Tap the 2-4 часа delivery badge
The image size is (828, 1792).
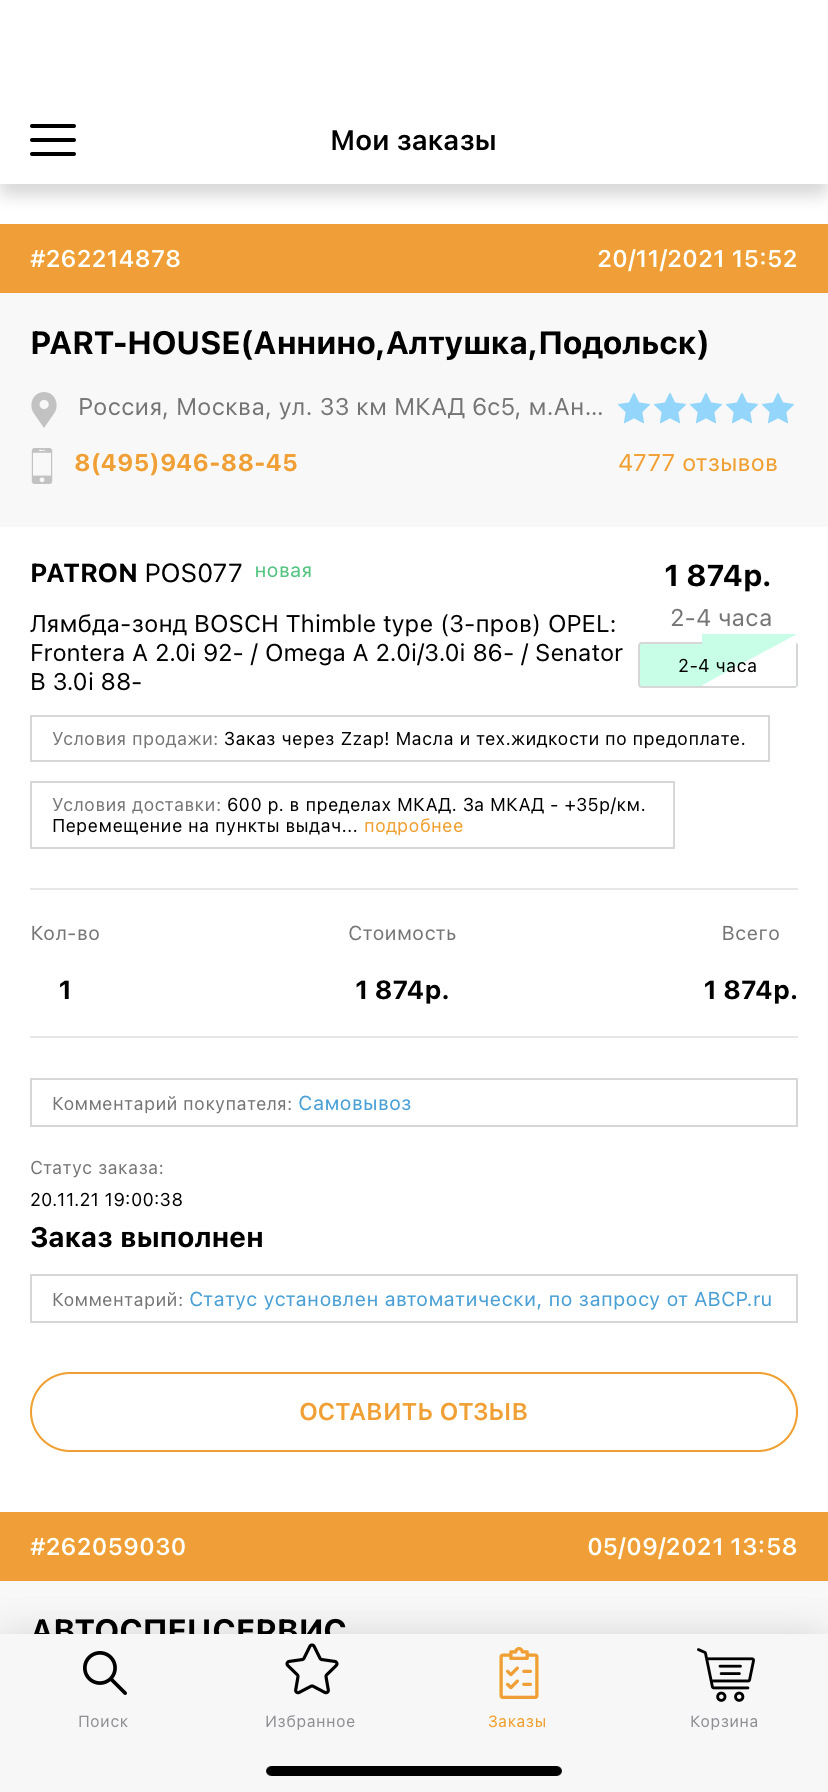pyautogui.click(x=717, y=665)
